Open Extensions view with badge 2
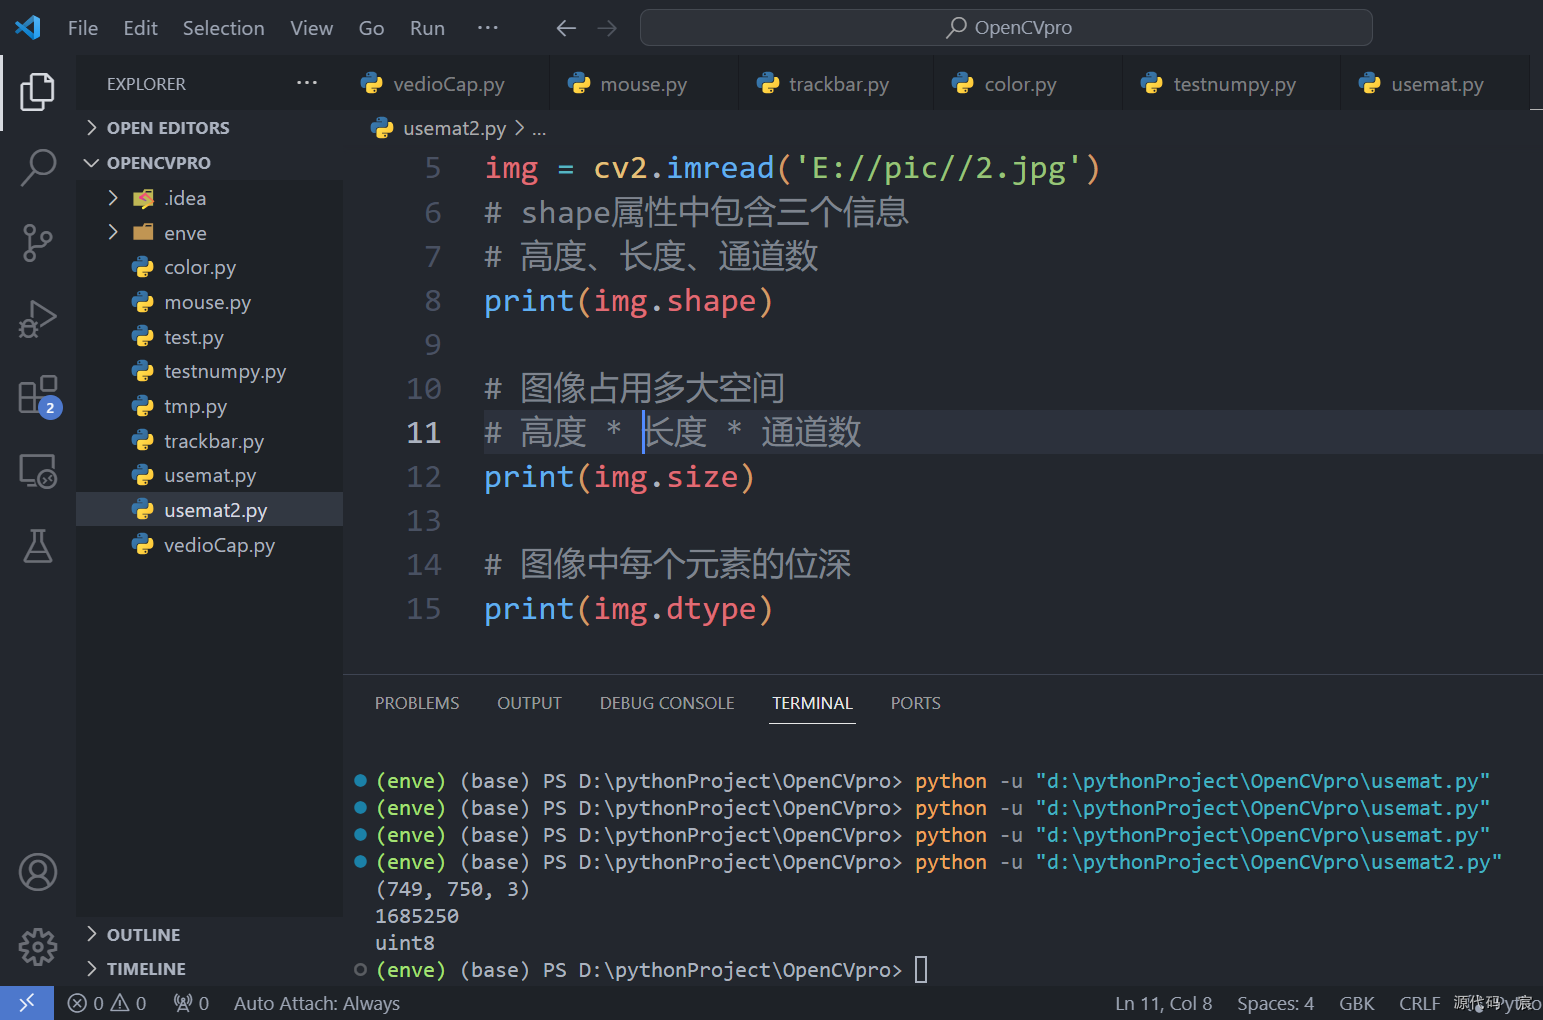 click(x=38, y=395)
